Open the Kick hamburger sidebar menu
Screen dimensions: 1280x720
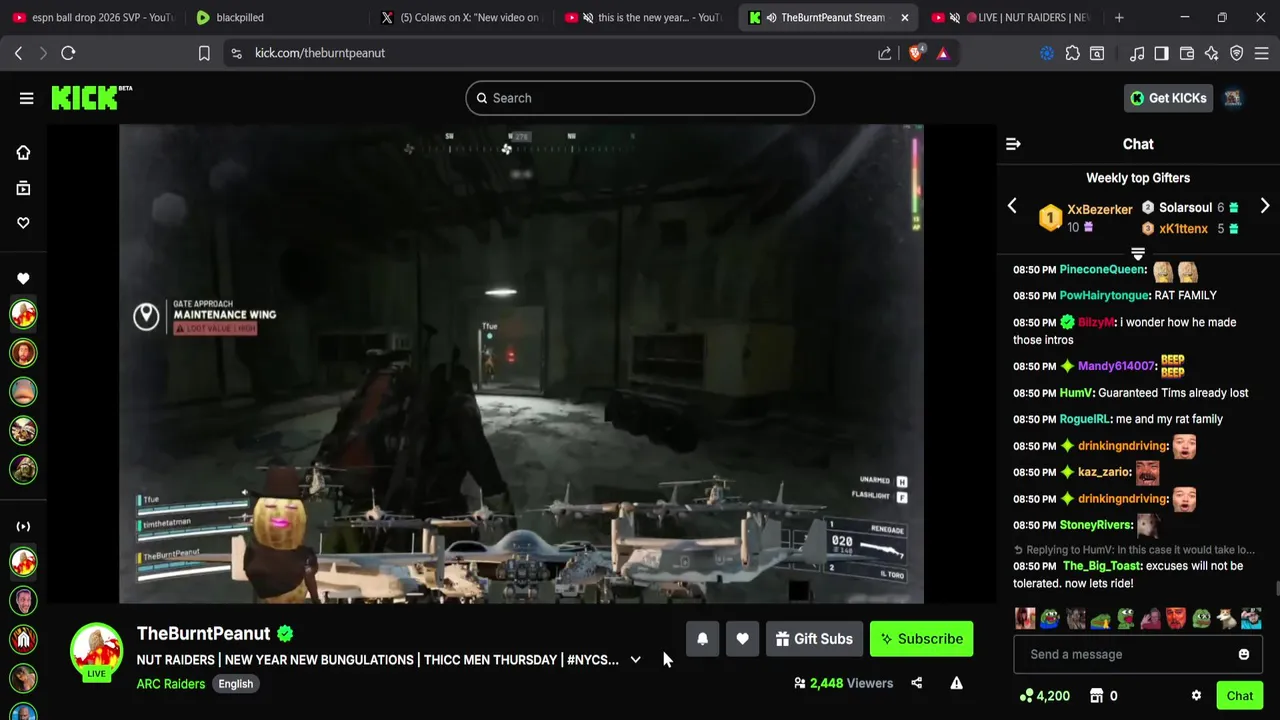pos(27,98)
